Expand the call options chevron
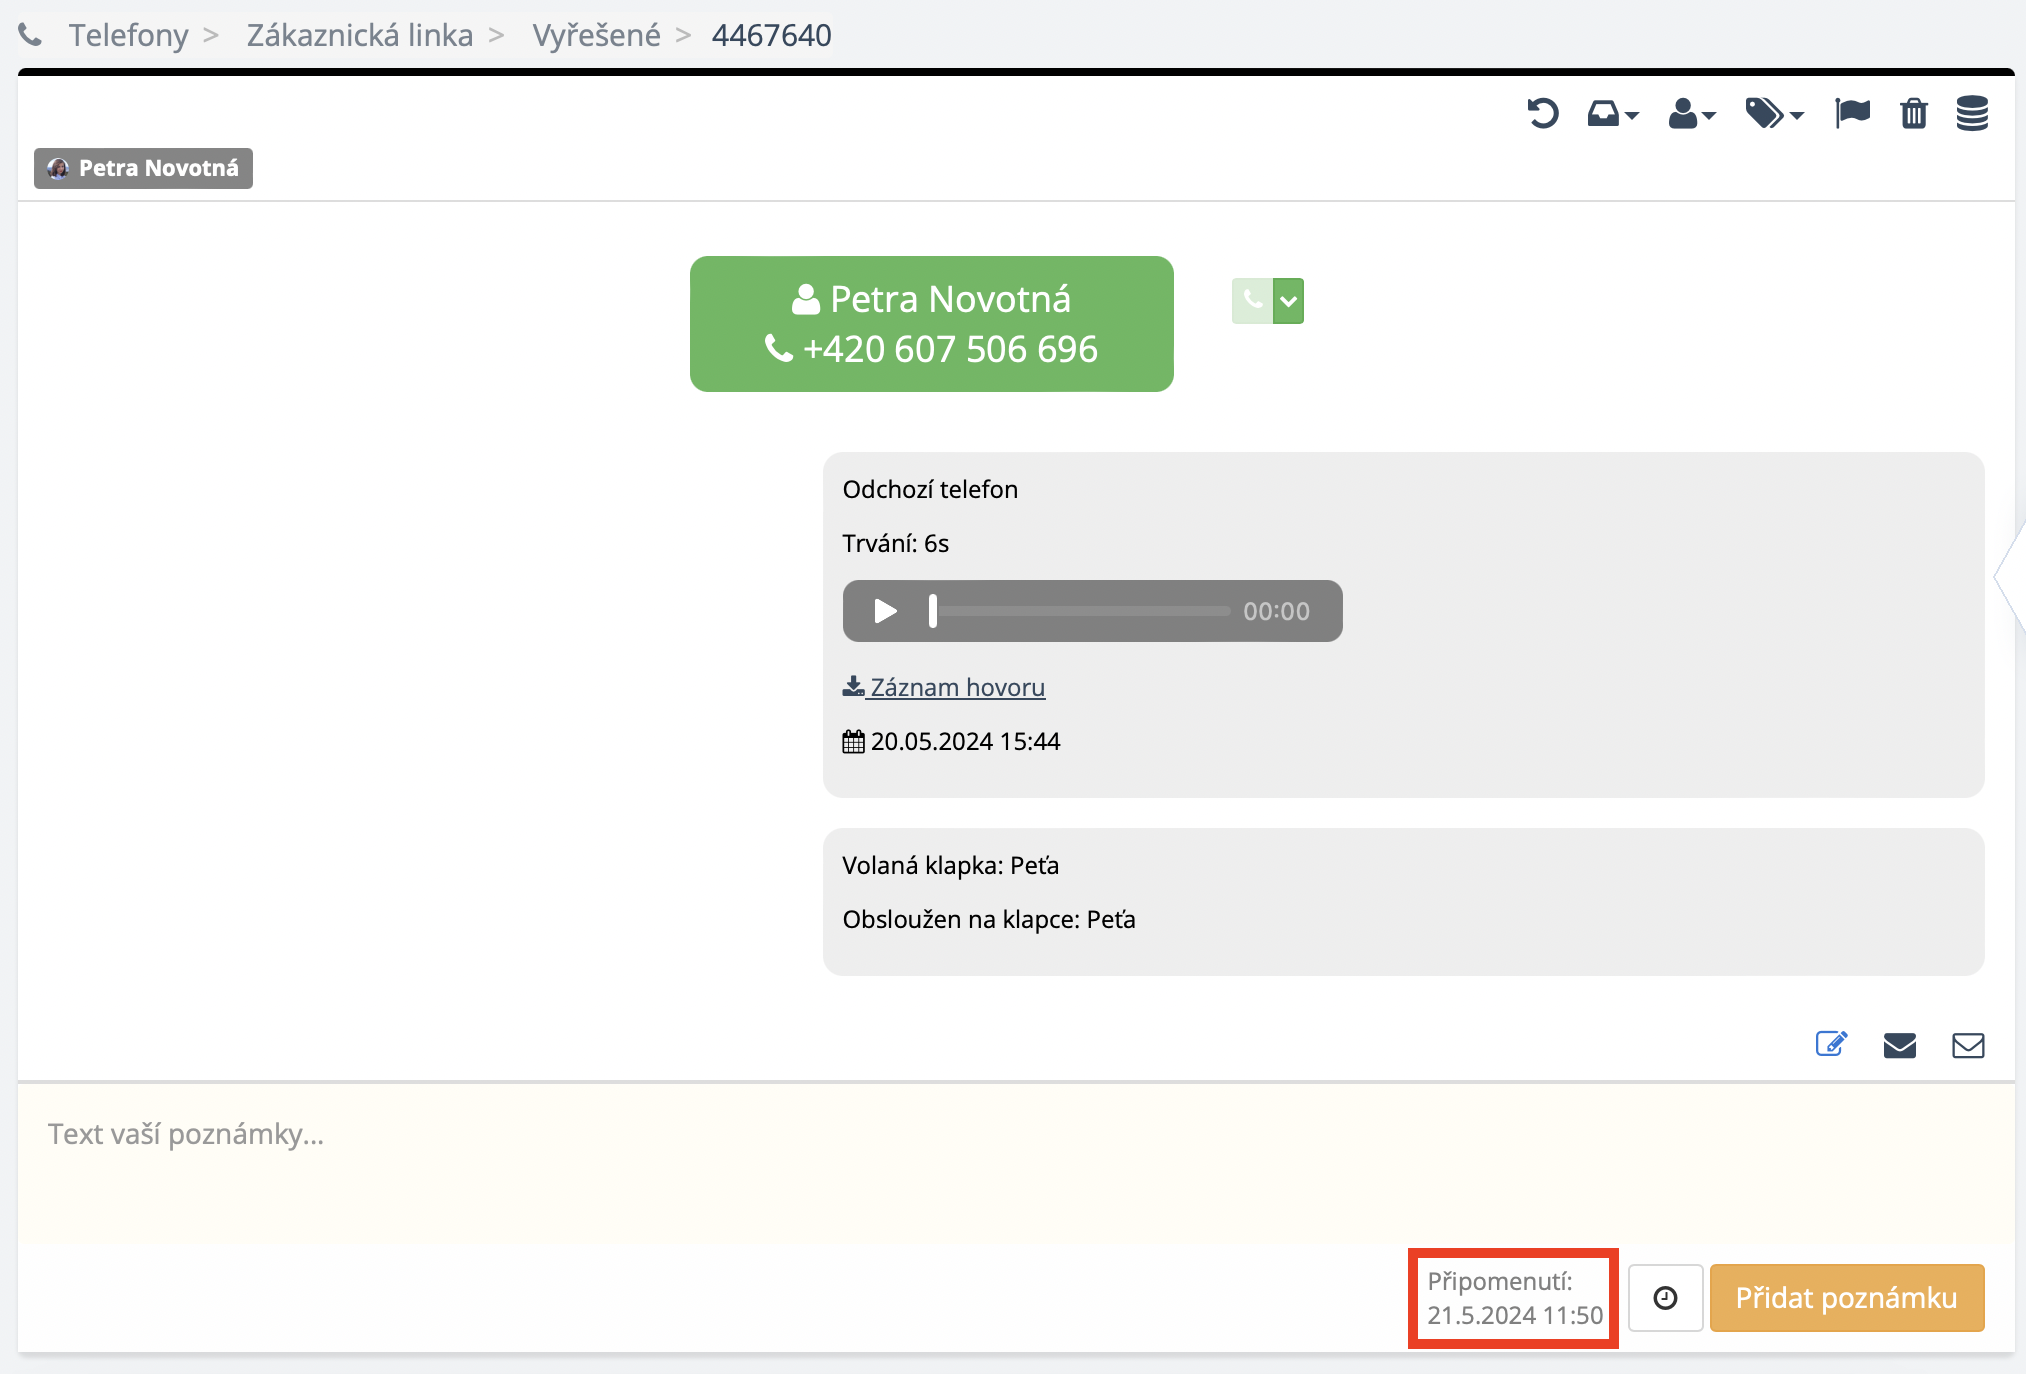Screen dimensions: 2026x1374 [1289, 300]
